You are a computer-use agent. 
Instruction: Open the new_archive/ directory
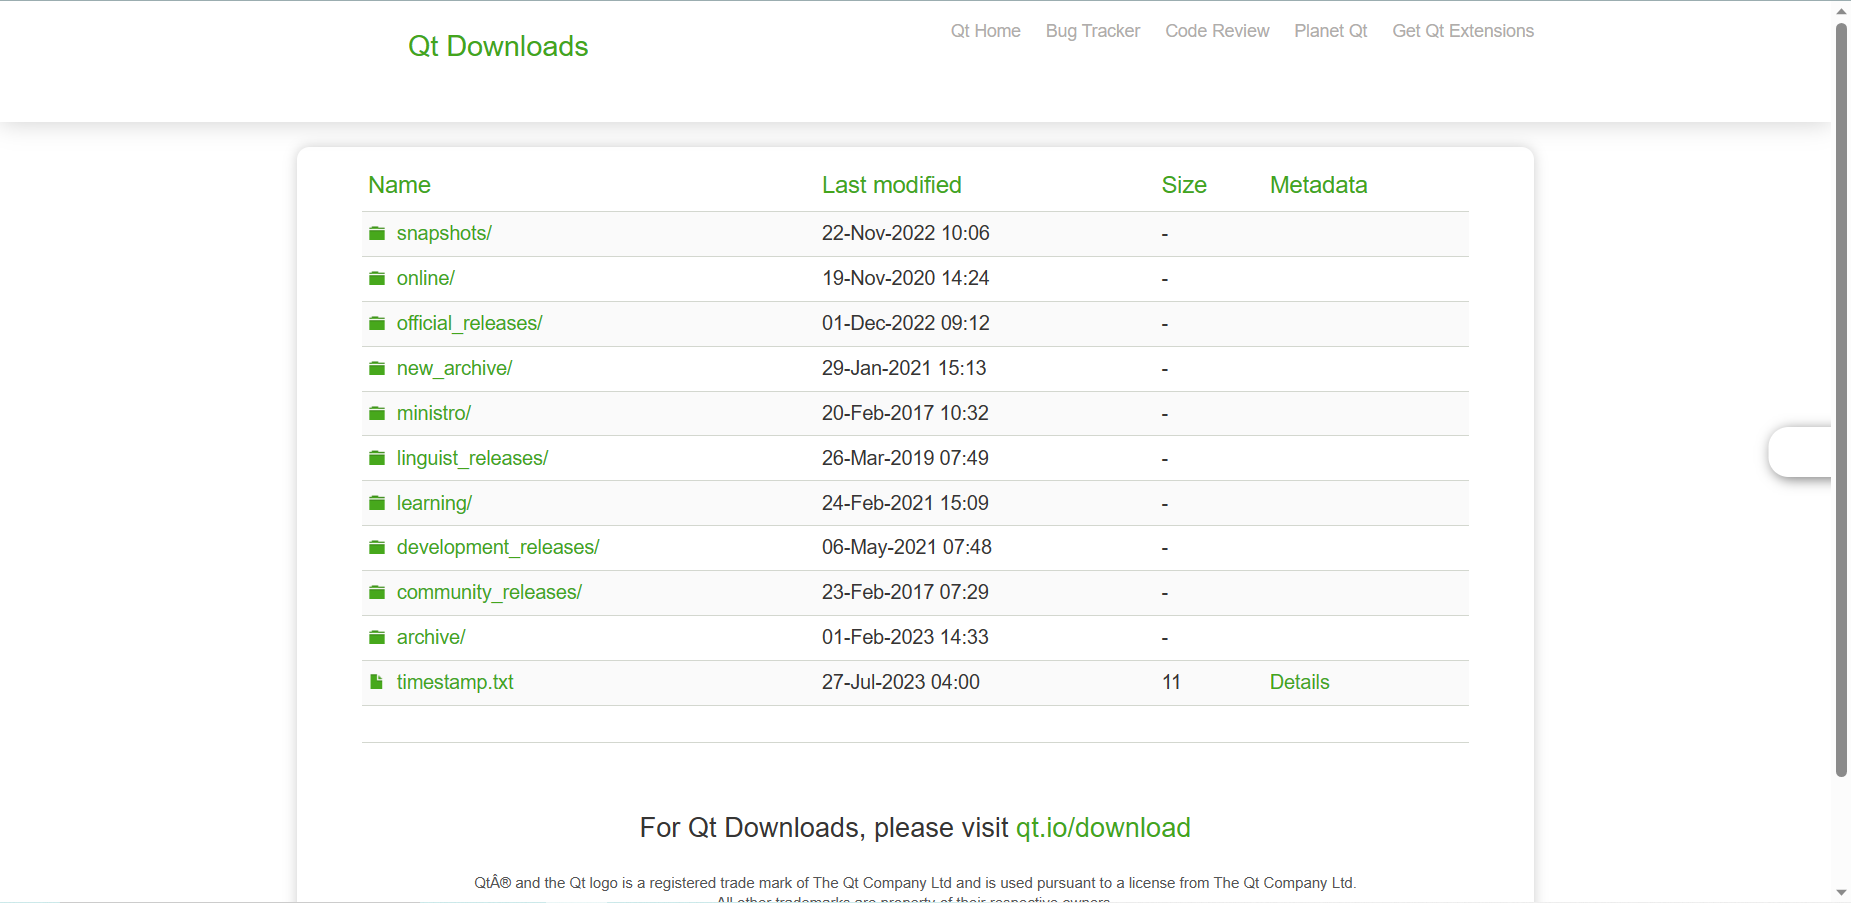[454, 368]
